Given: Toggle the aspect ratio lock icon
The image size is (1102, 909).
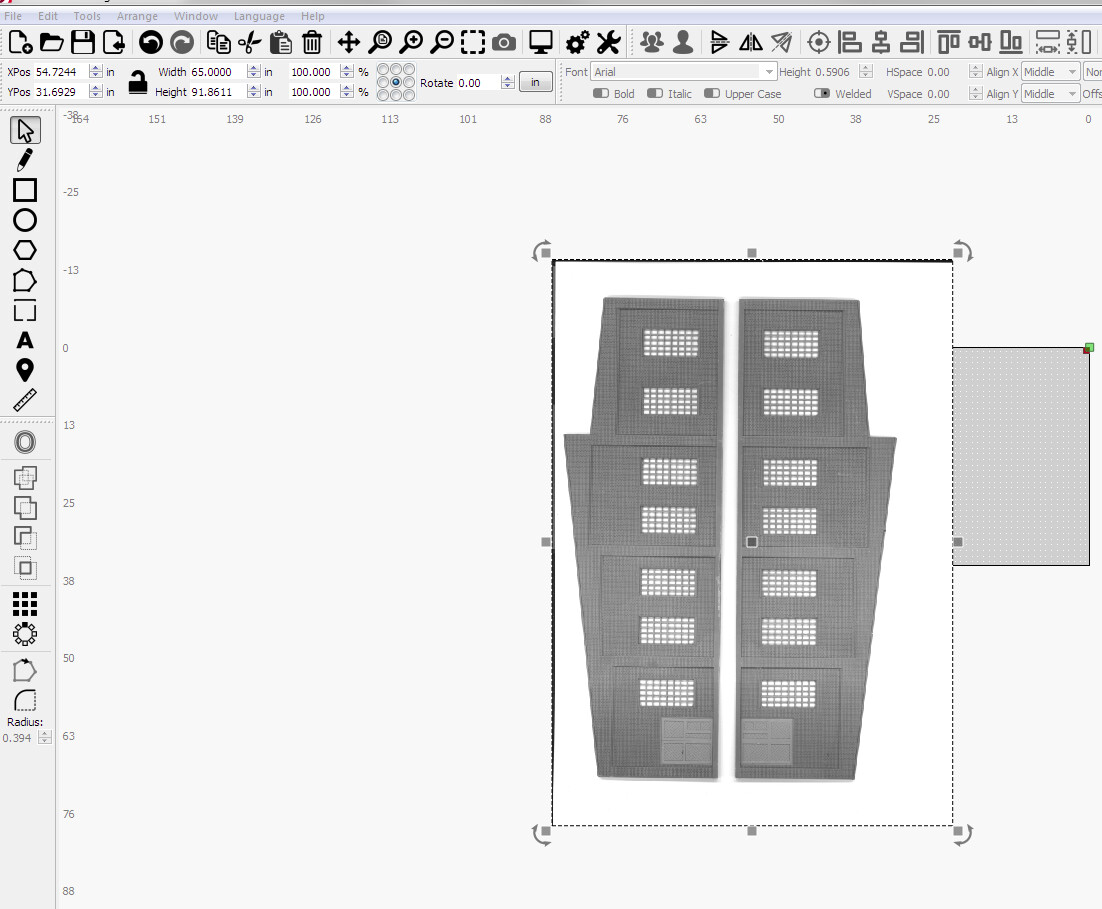Looking at the screenshot, I should (138, 82).
